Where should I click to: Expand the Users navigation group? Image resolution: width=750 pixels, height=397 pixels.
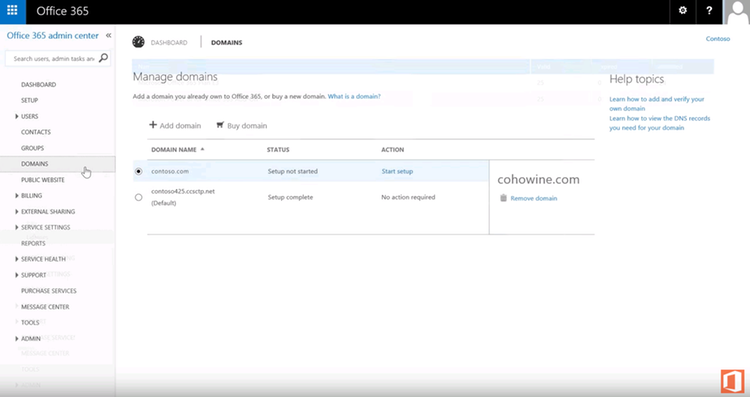click(17, 116)
